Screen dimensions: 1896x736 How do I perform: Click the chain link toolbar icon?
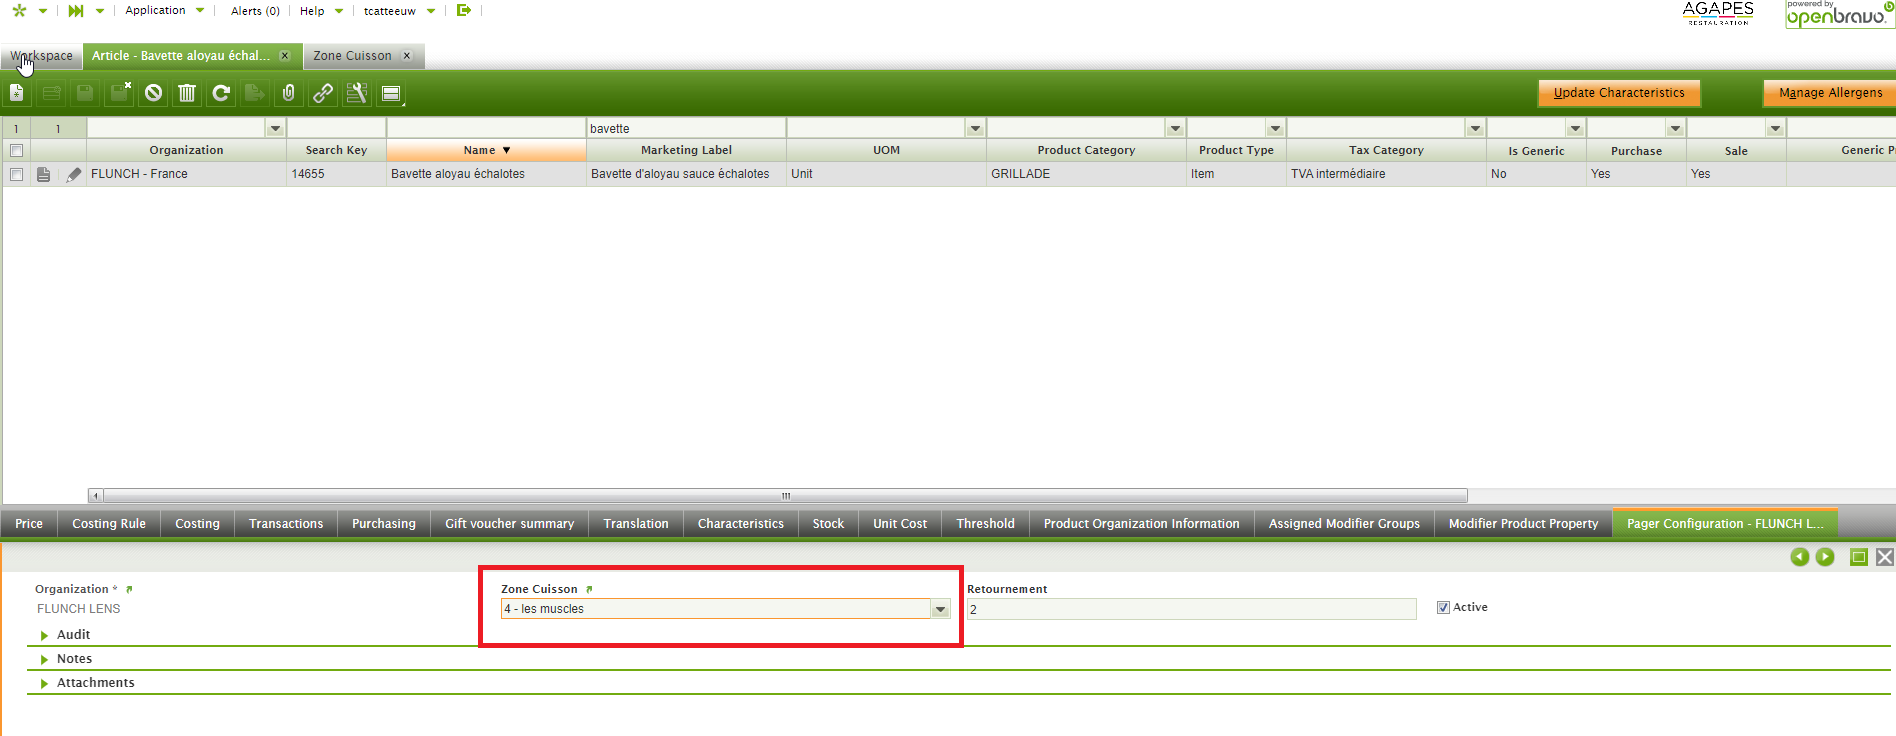323,93
